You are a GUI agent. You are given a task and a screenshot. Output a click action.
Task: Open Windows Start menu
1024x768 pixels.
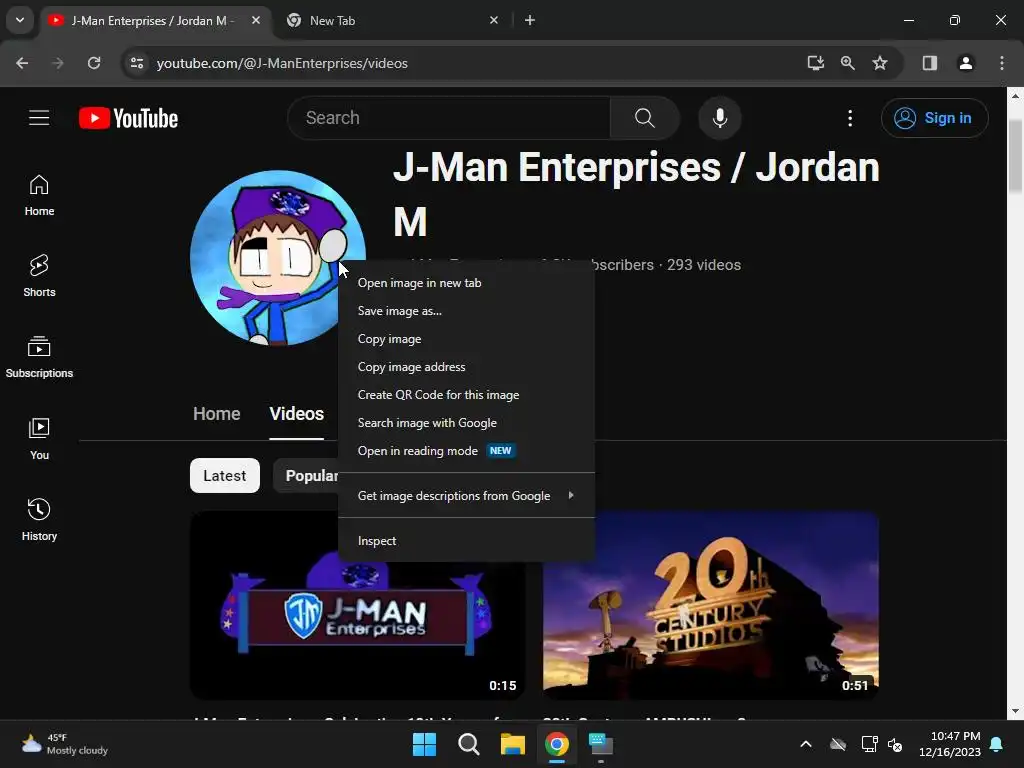point(424,744)
